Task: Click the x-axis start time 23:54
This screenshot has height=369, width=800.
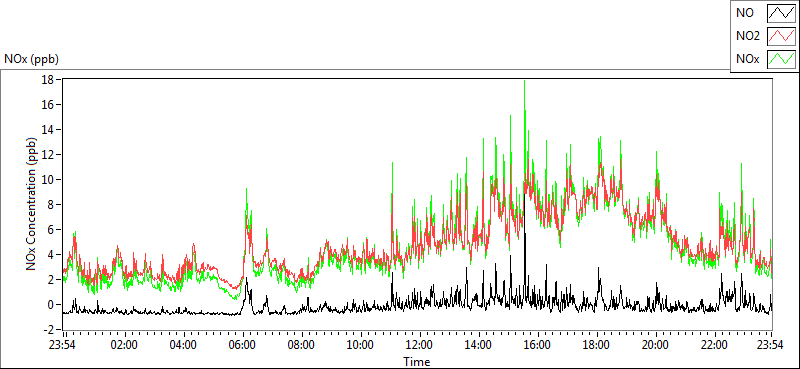Action: (x=63, y=345)
